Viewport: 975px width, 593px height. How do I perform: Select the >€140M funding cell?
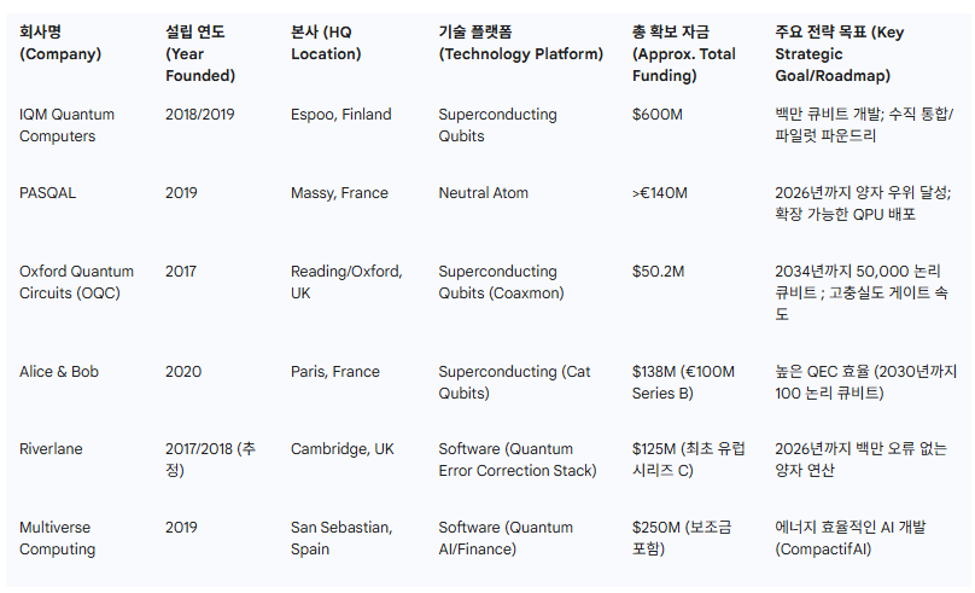click(660, 193)
